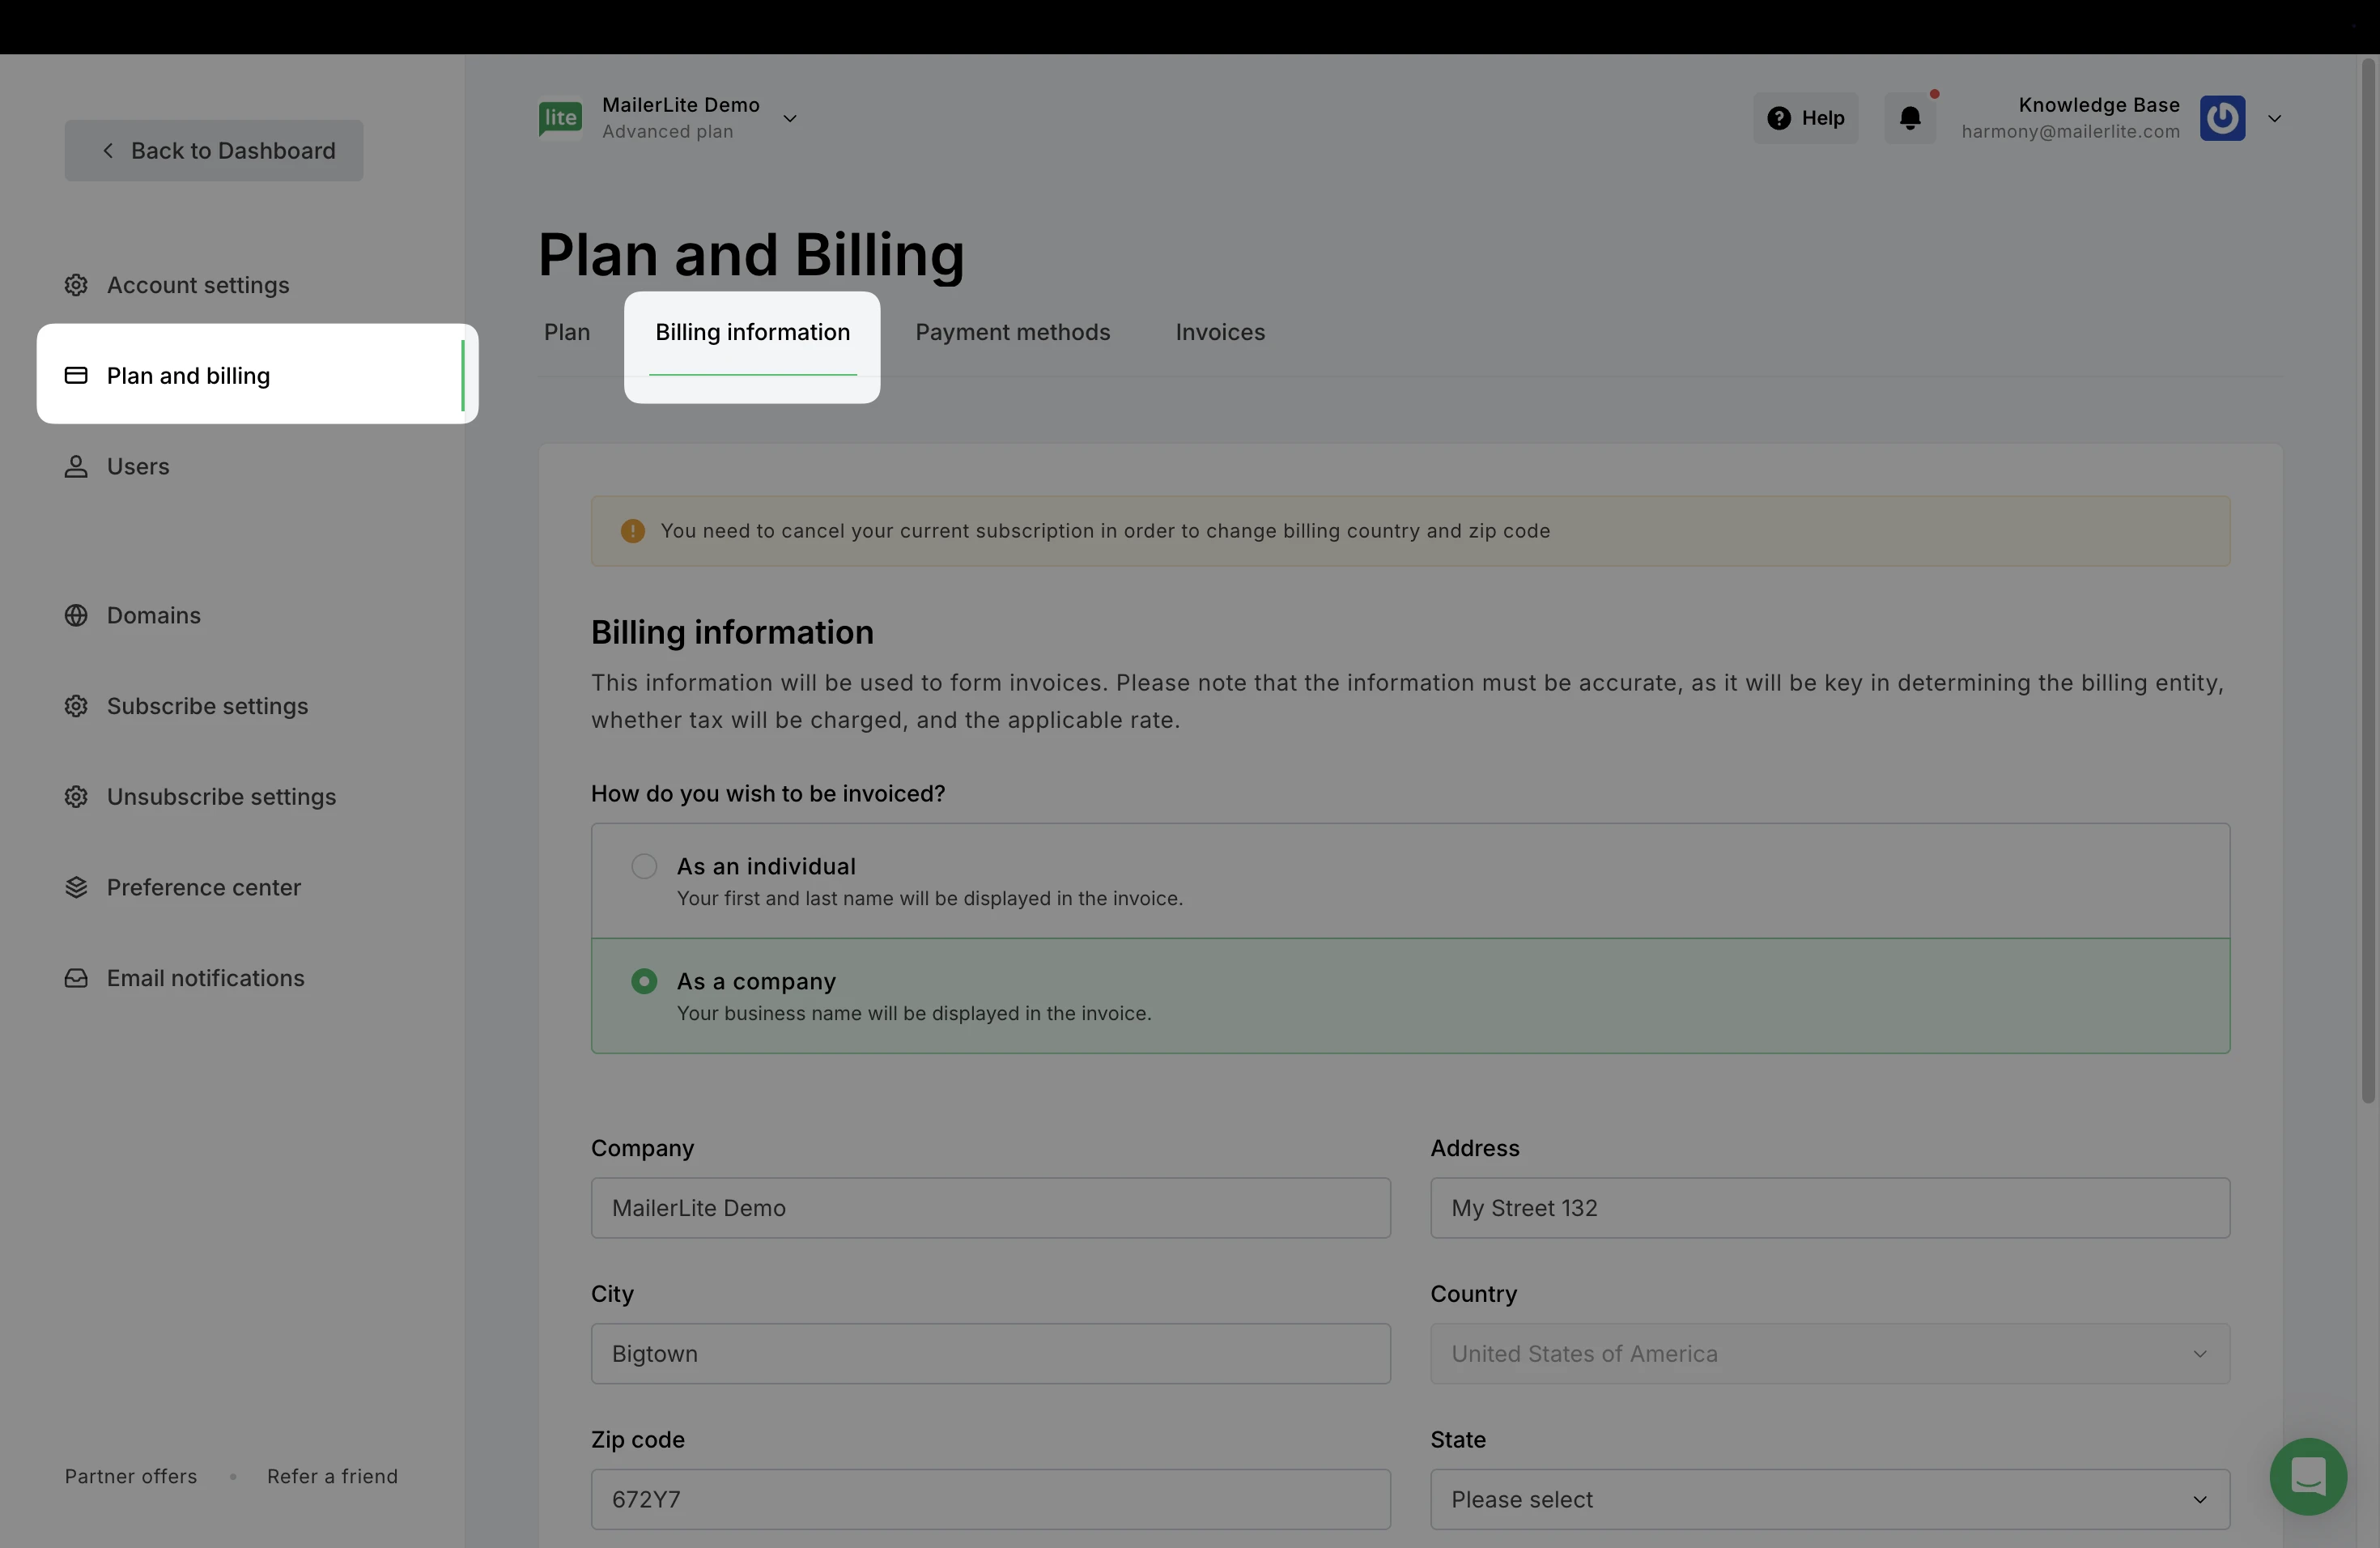Click the notifications bell icon
The width and height of the screenshot is (2380, 1548).
1910,118
